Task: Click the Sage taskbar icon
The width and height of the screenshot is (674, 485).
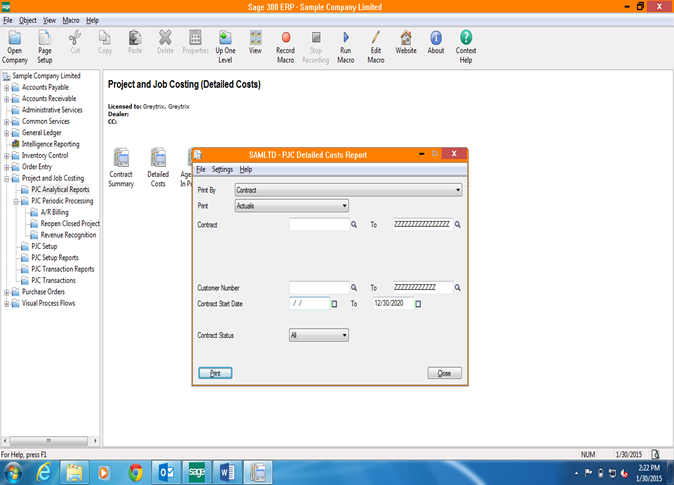Action: click(197, 473)
